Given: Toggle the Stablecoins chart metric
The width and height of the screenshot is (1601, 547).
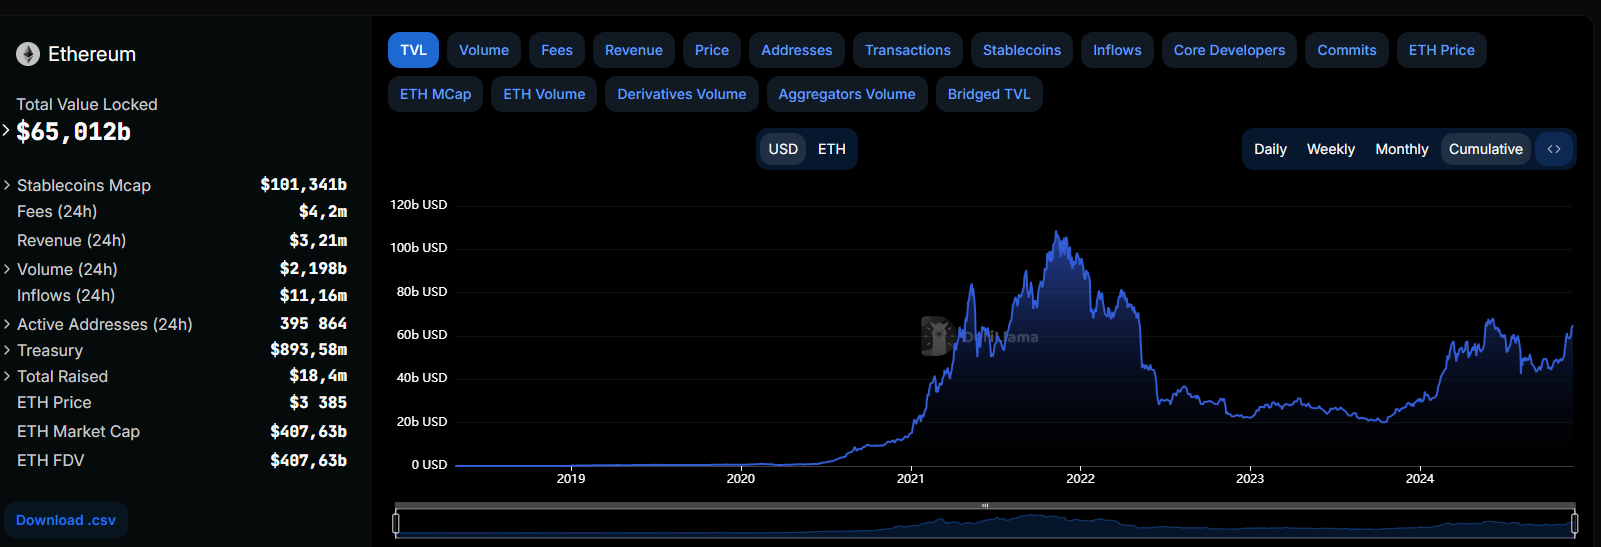Looking at the screenshot, I should (1022, 50).
